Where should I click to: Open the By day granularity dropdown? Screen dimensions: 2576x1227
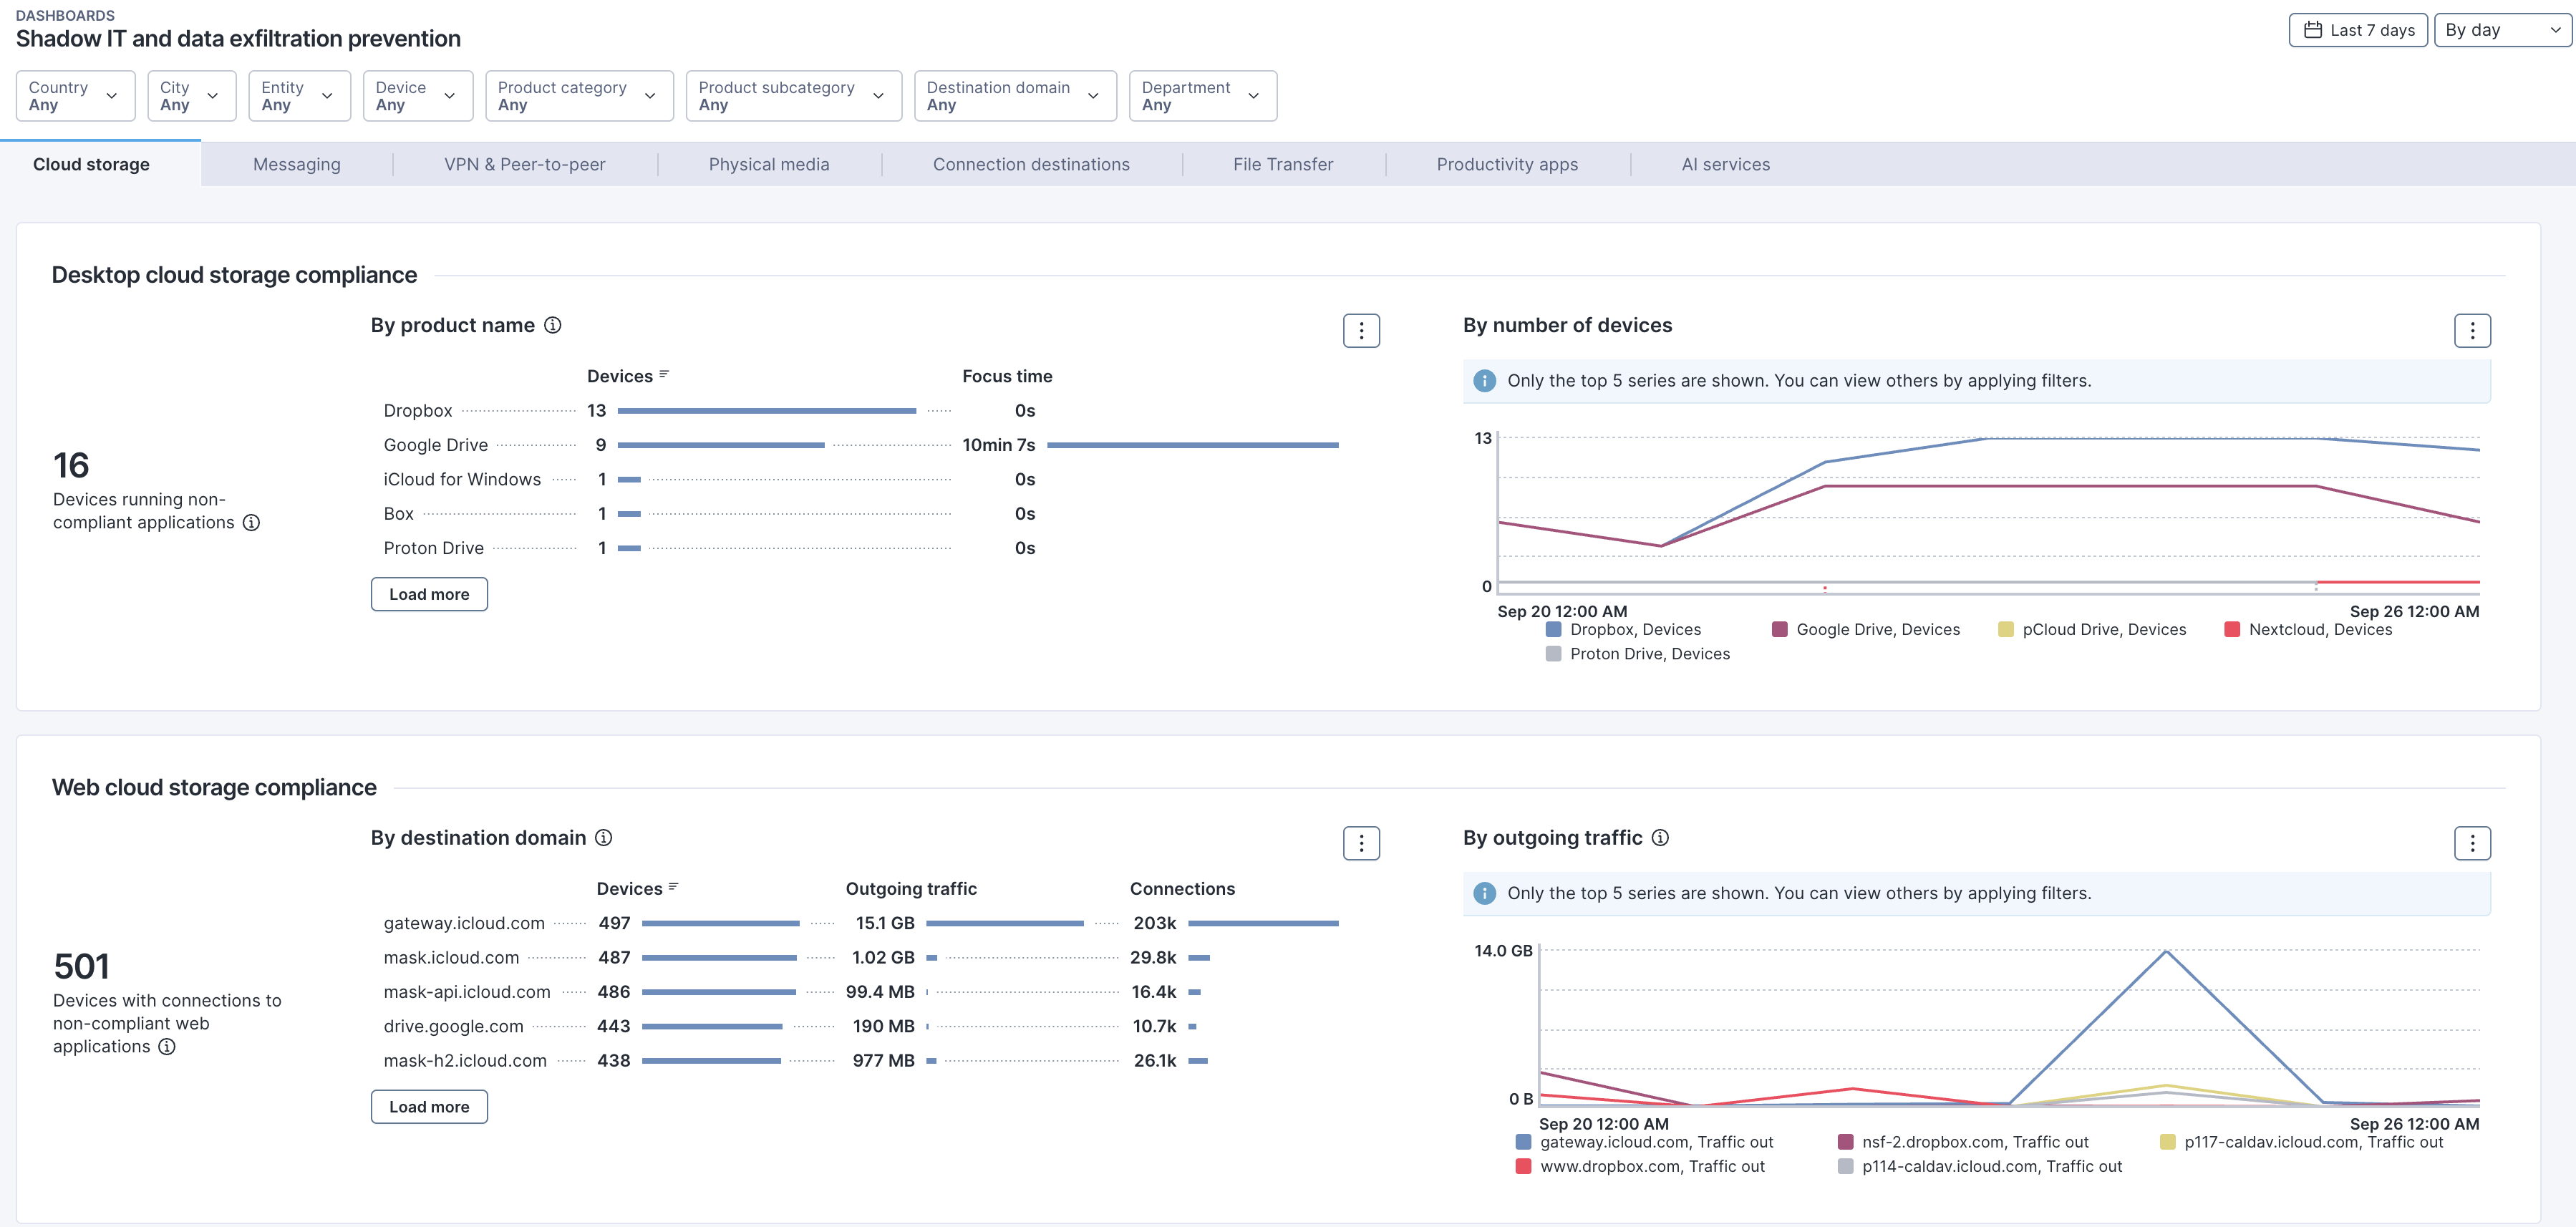coord(2501,30)
